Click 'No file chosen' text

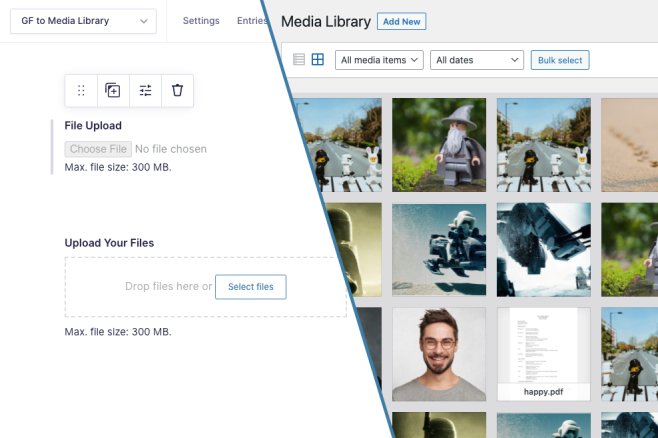coord(171,149)
